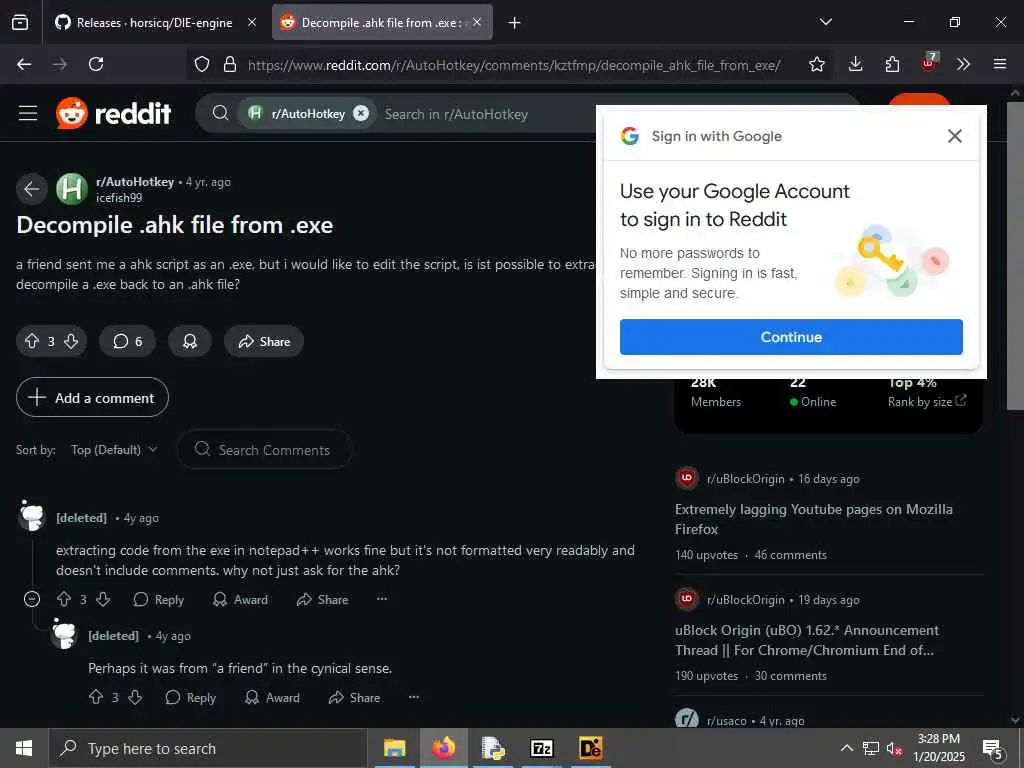Open uBlock Origin 1.62 Announcement Thread
Screen dimensions: 1024x768
coord(807,640)
